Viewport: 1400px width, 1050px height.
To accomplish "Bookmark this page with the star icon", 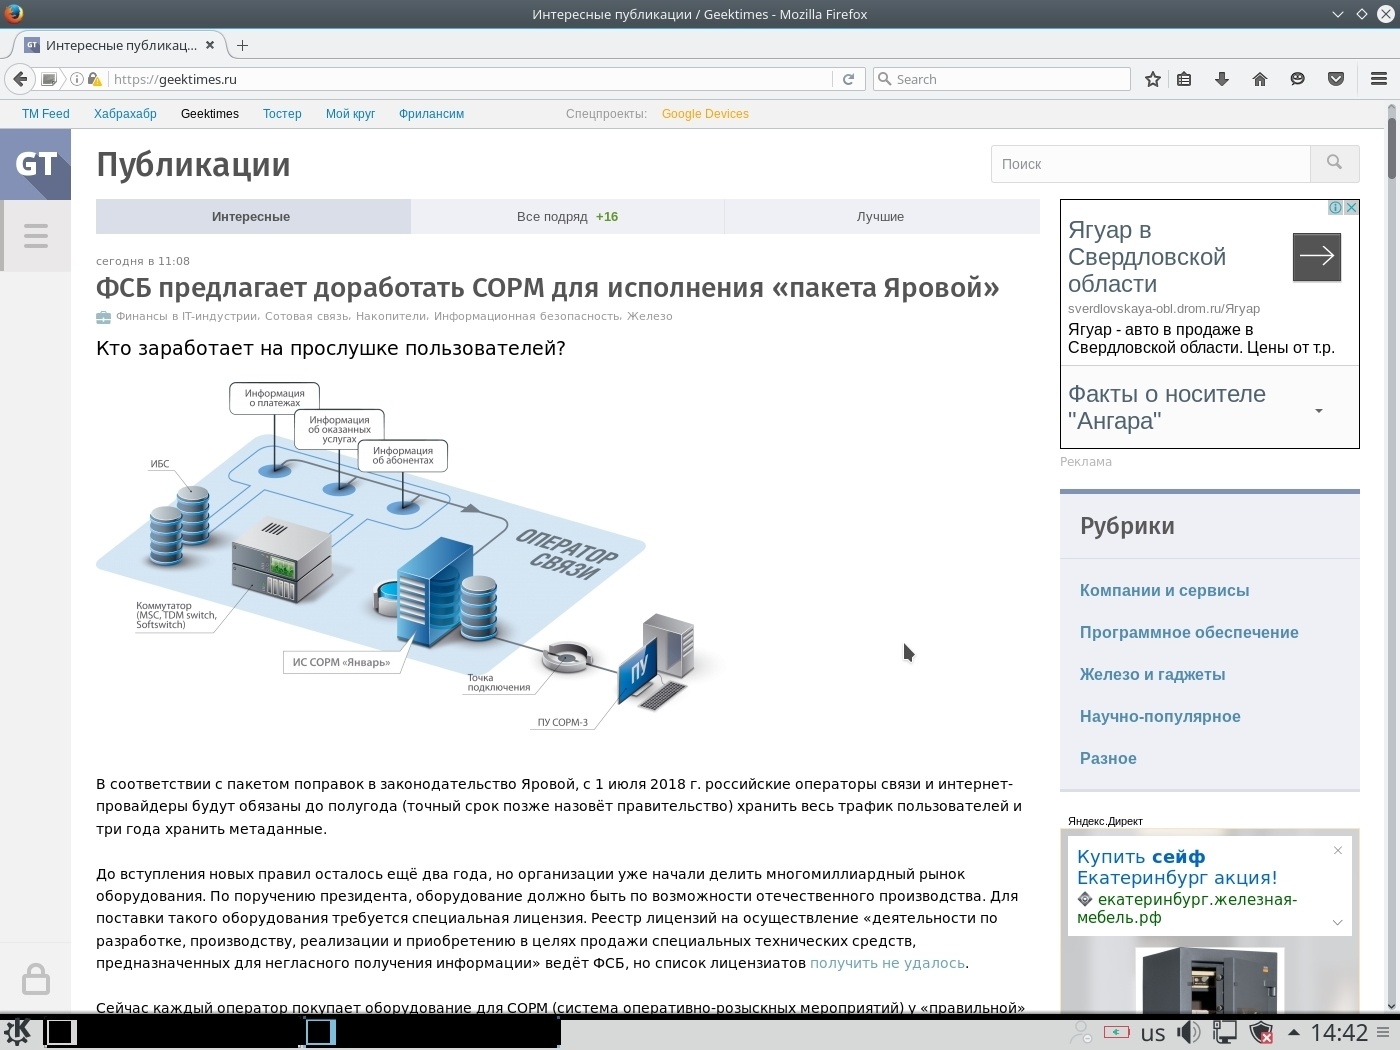I will (1151, 79).
